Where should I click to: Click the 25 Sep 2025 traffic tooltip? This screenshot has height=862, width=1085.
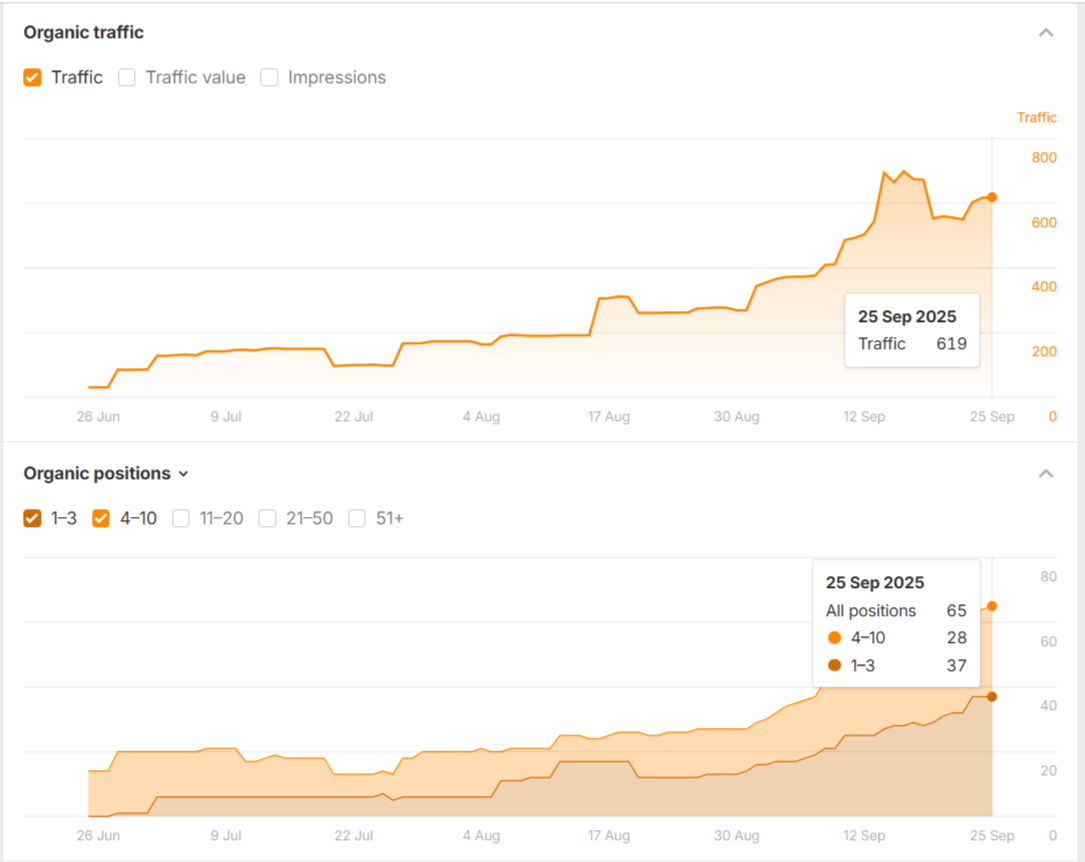[x=911, y=330]
